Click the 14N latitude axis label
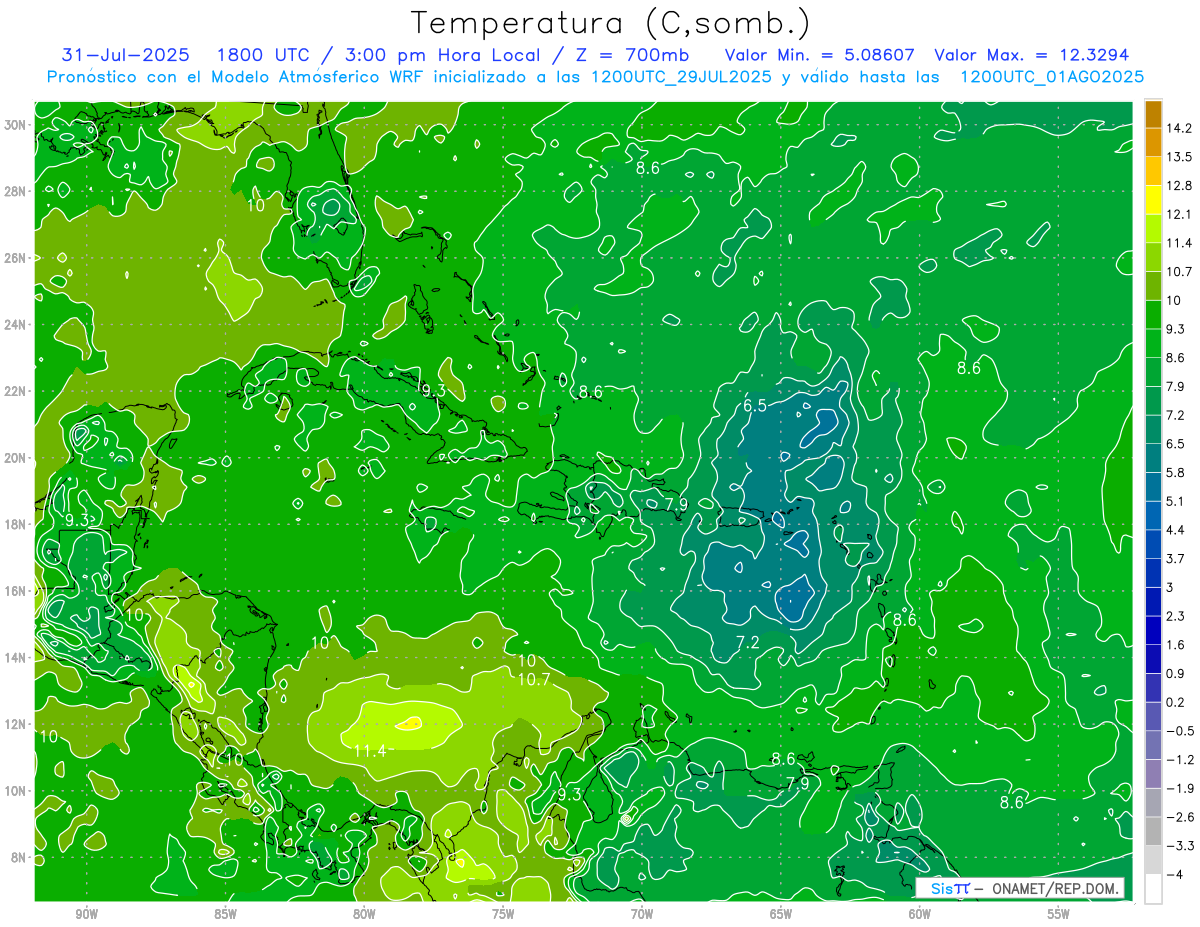Screen dimensions: 1200x927 [15, 657]
